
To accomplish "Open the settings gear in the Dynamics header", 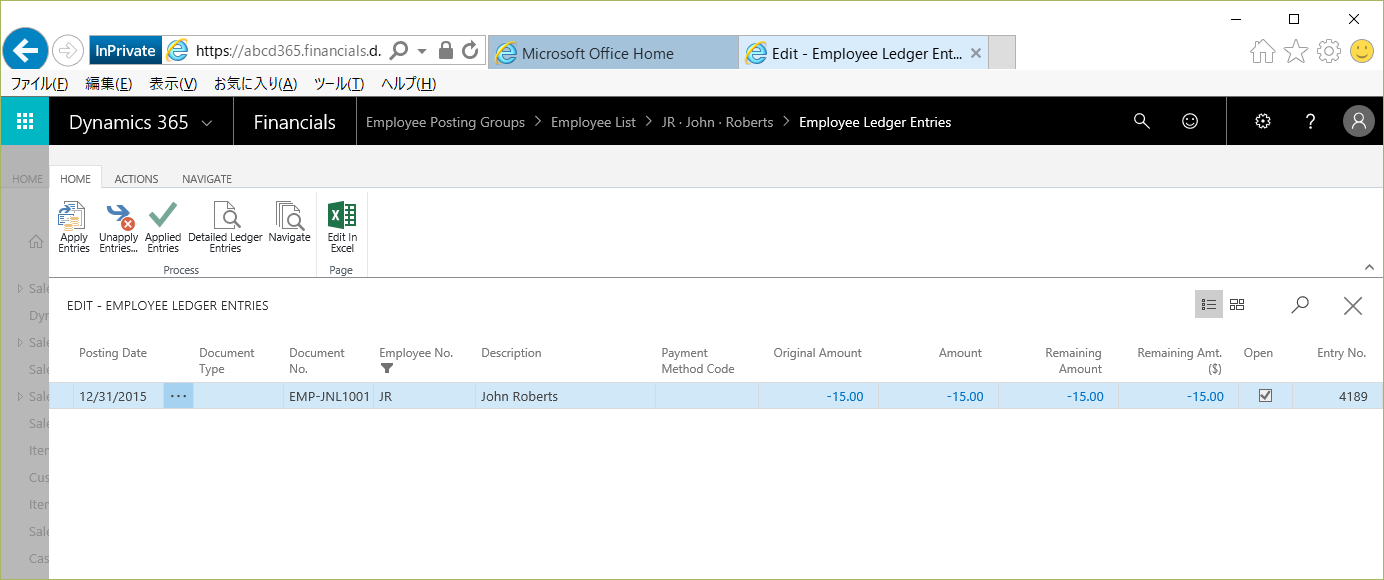I will [x=1263, y=121].
